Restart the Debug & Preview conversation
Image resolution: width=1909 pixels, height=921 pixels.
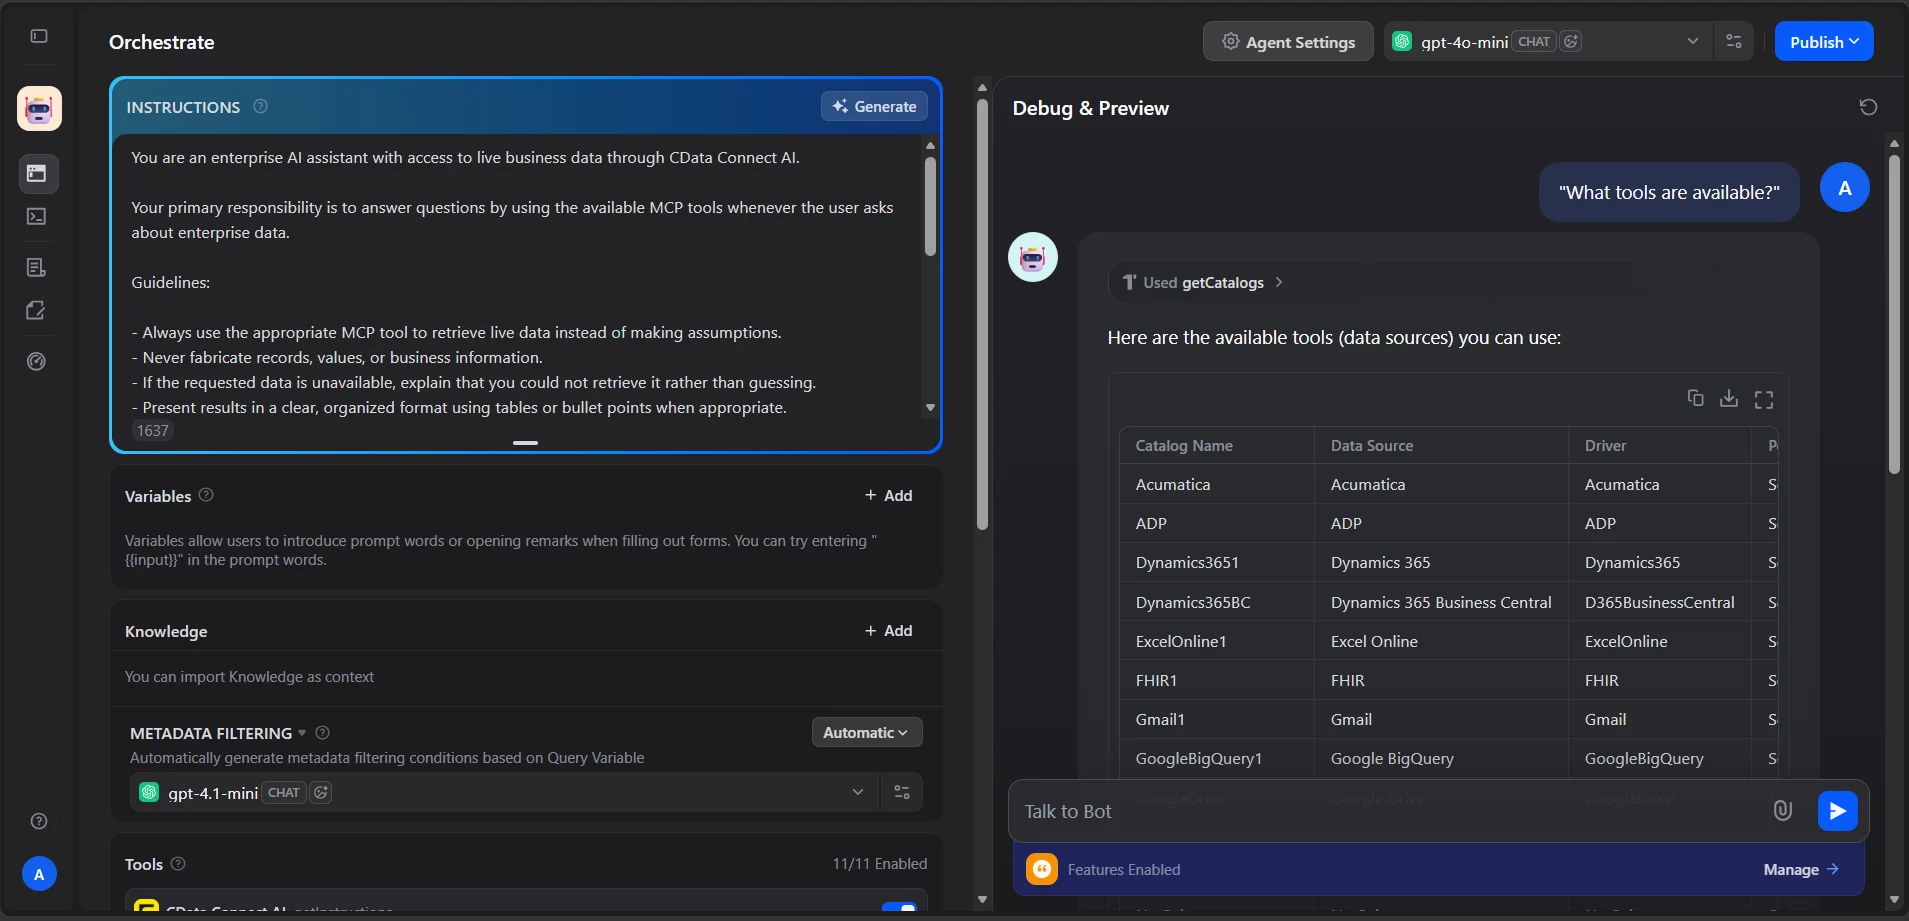pyautogui.click(x=1868, y=107)
